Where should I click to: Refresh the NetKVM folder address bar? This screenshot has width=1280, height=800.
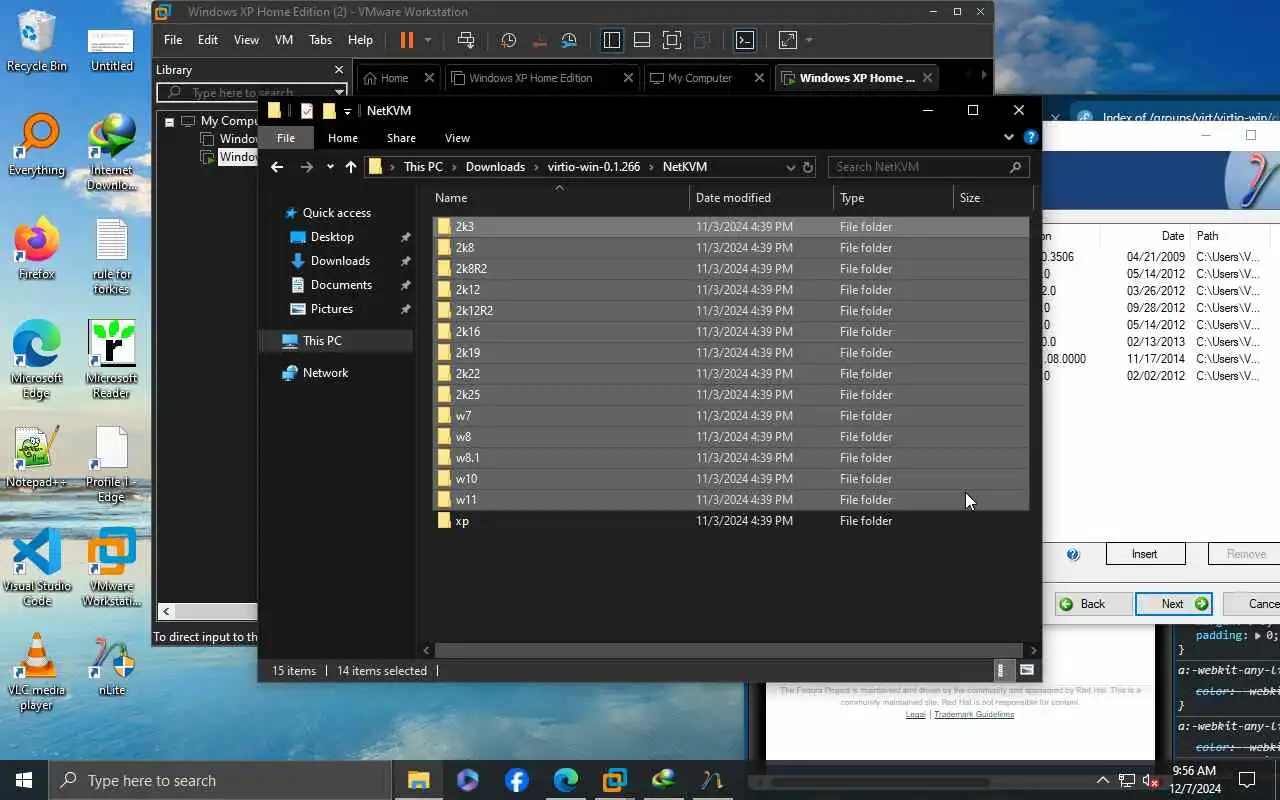[x=808, y=167]
